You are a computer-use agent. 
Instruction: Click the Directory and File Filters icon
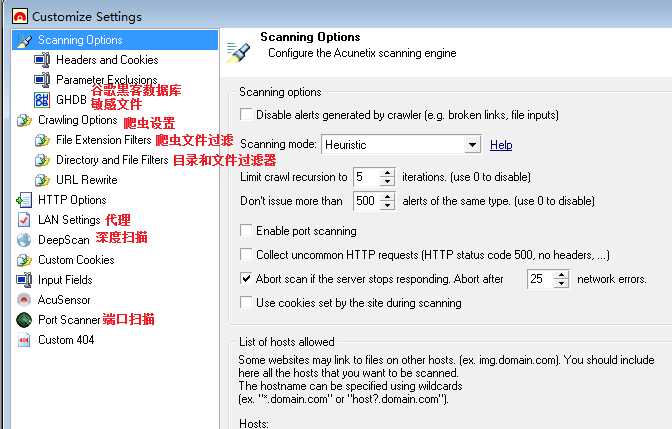(x=42, y=160)
